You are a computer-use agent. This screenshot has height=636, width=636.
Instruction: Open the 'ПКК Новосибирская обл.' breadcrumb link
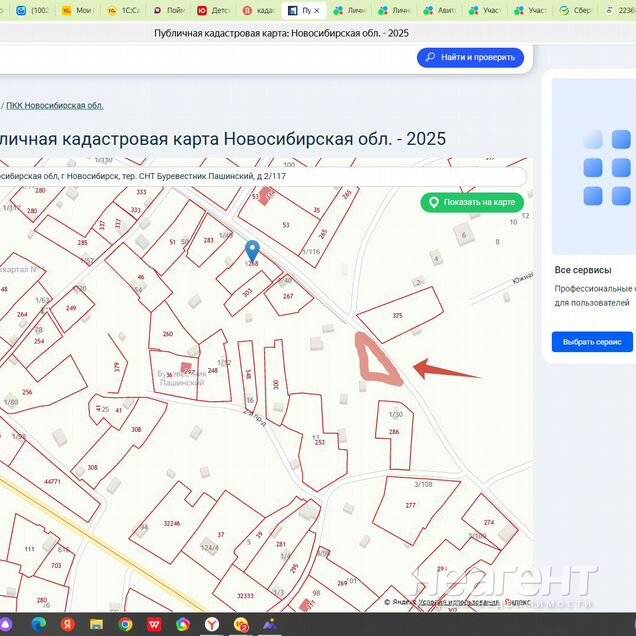point(55,105)
